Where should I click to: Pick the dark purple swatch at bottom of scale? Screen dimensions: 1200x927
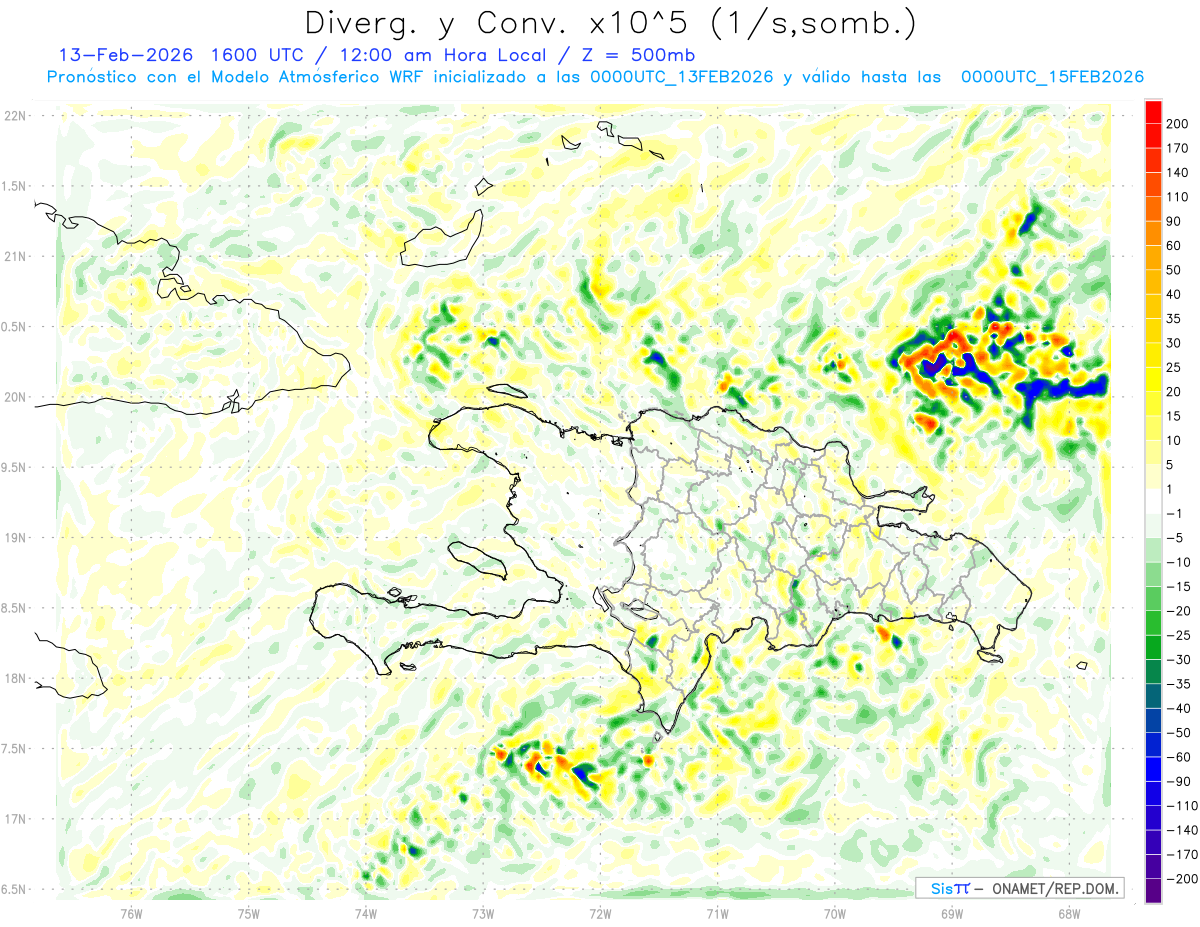tap(1153, 891)
